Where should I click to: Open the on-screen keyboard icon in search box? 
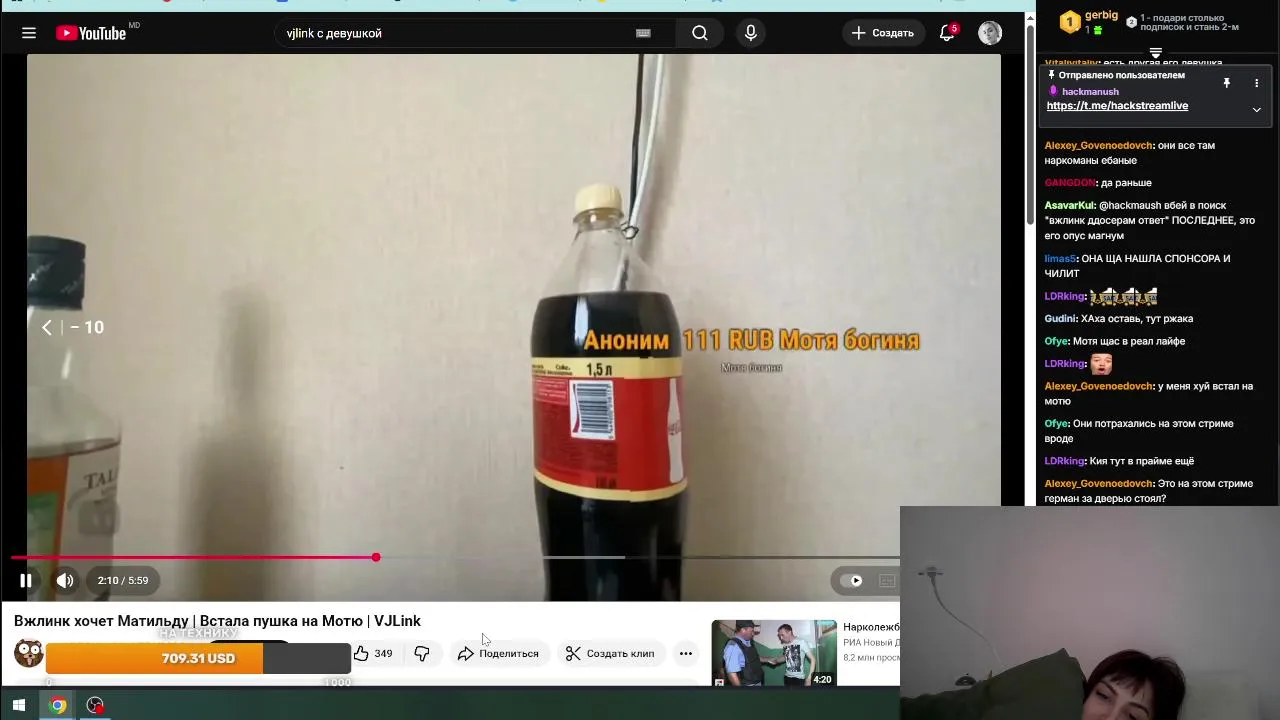[643, 33]
